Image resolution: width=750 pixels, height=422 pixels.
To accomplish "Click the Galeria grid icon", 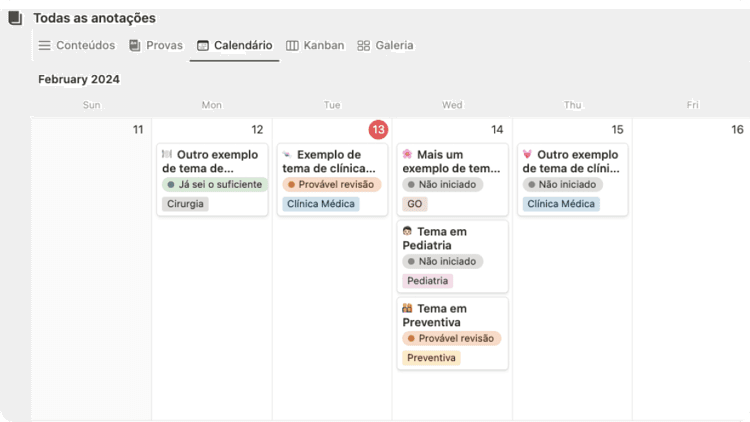I will pos(363,45).
